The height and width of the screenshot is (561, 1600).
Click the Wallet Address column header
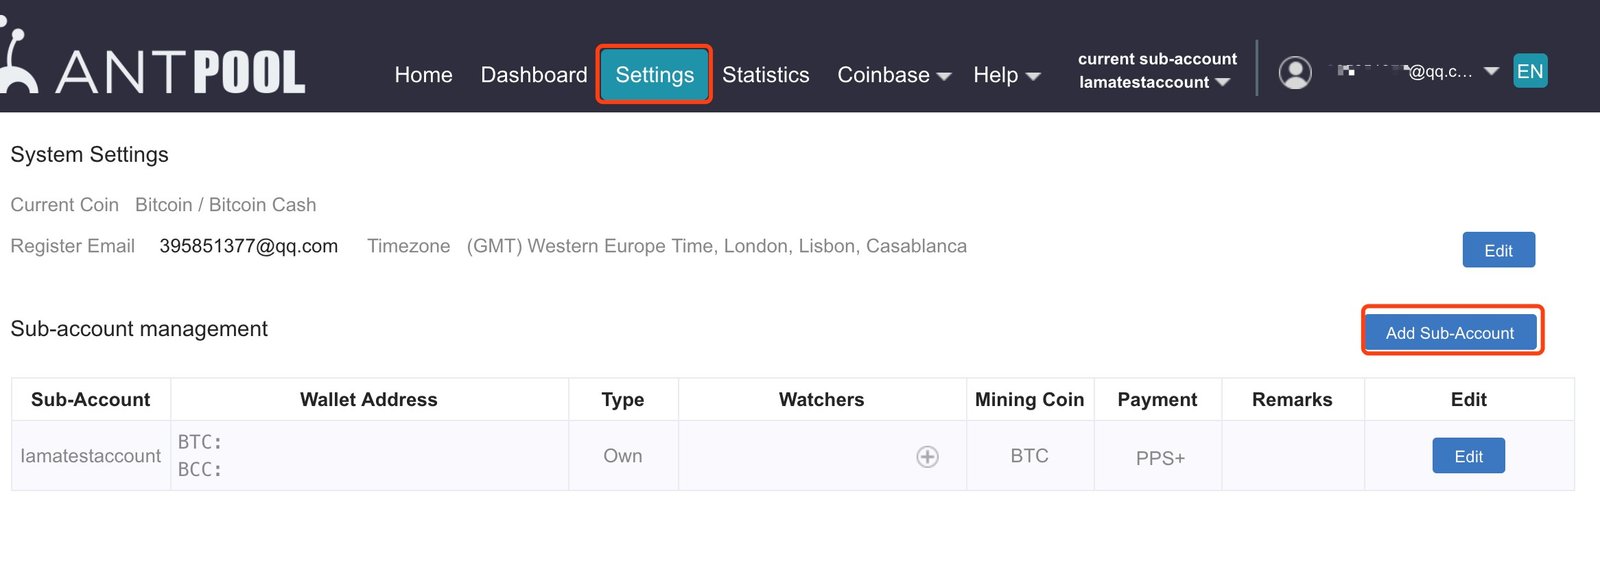[369, 399]
